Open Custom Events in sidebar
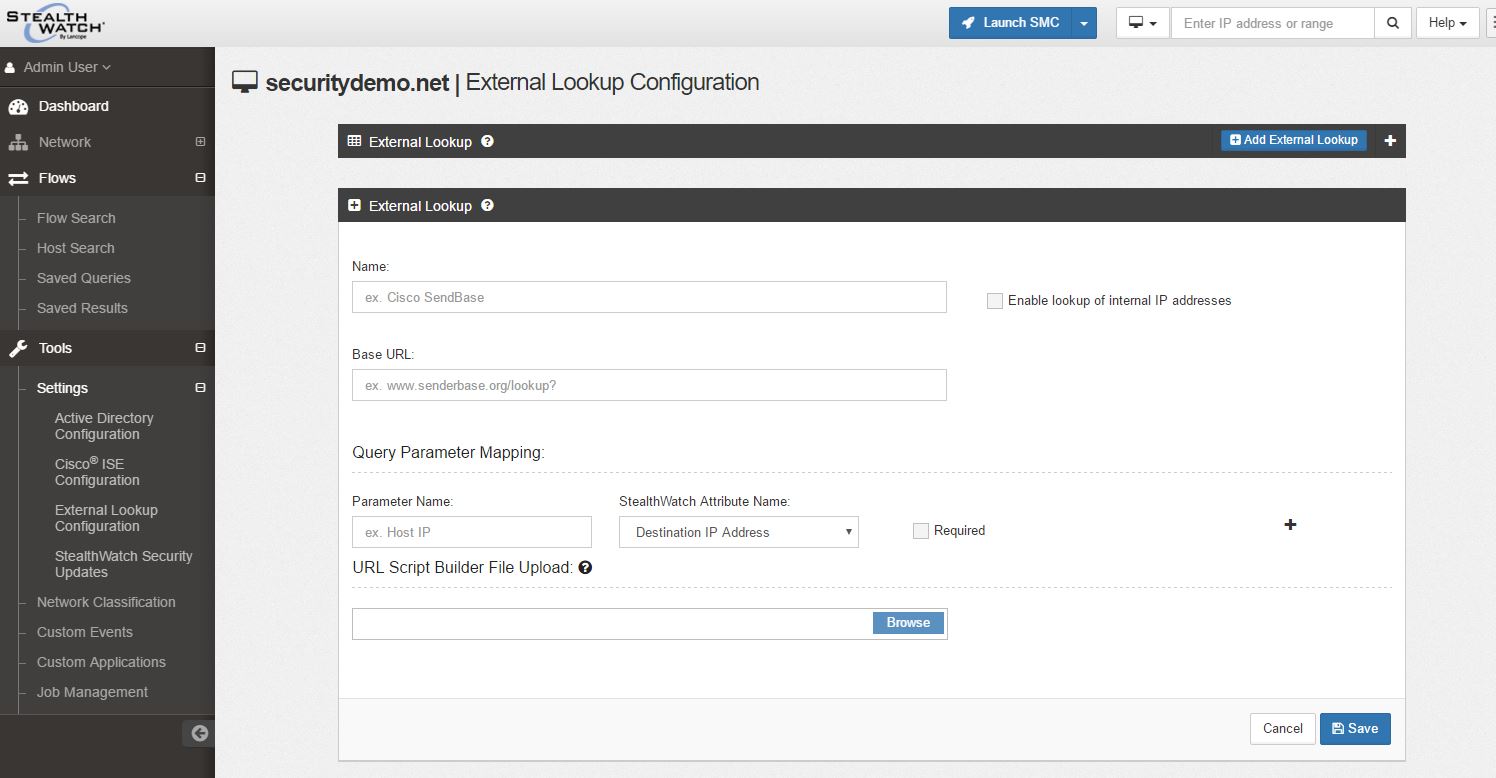 pyautogui.click(x=85, y=632)
